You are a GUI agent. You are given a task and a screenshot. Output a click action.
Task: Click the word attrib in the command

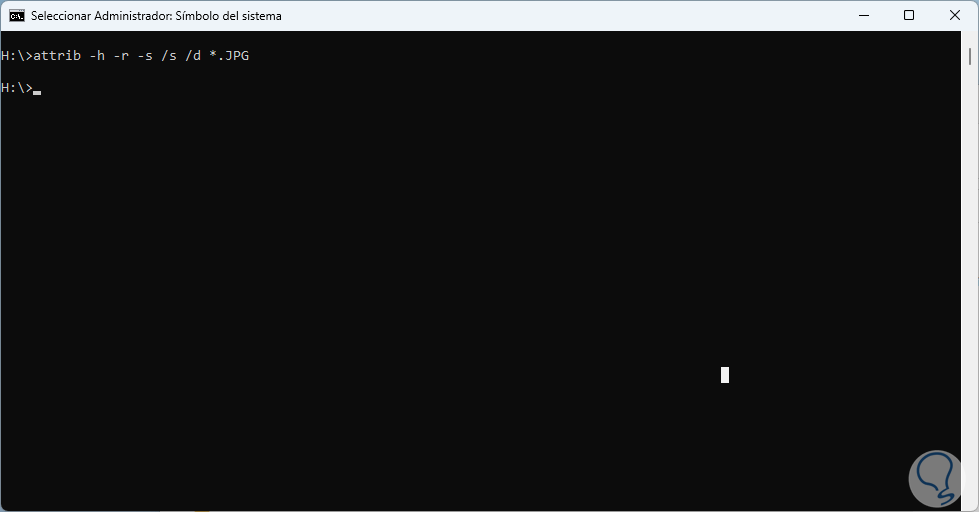[x=57, y=56]
